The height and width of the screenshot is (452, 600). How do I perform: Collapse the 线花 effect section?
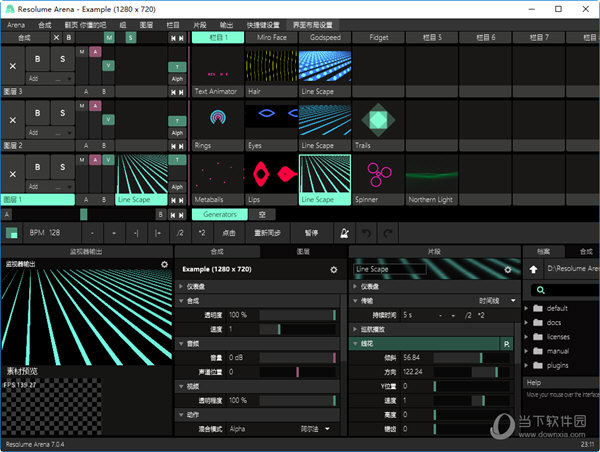click(x=354, y=343)
